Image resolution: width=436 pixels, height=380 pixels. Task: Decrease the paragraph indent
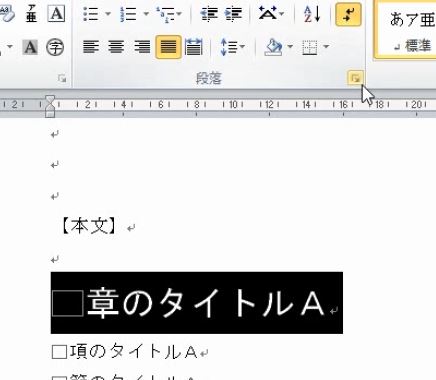point(209,14)
